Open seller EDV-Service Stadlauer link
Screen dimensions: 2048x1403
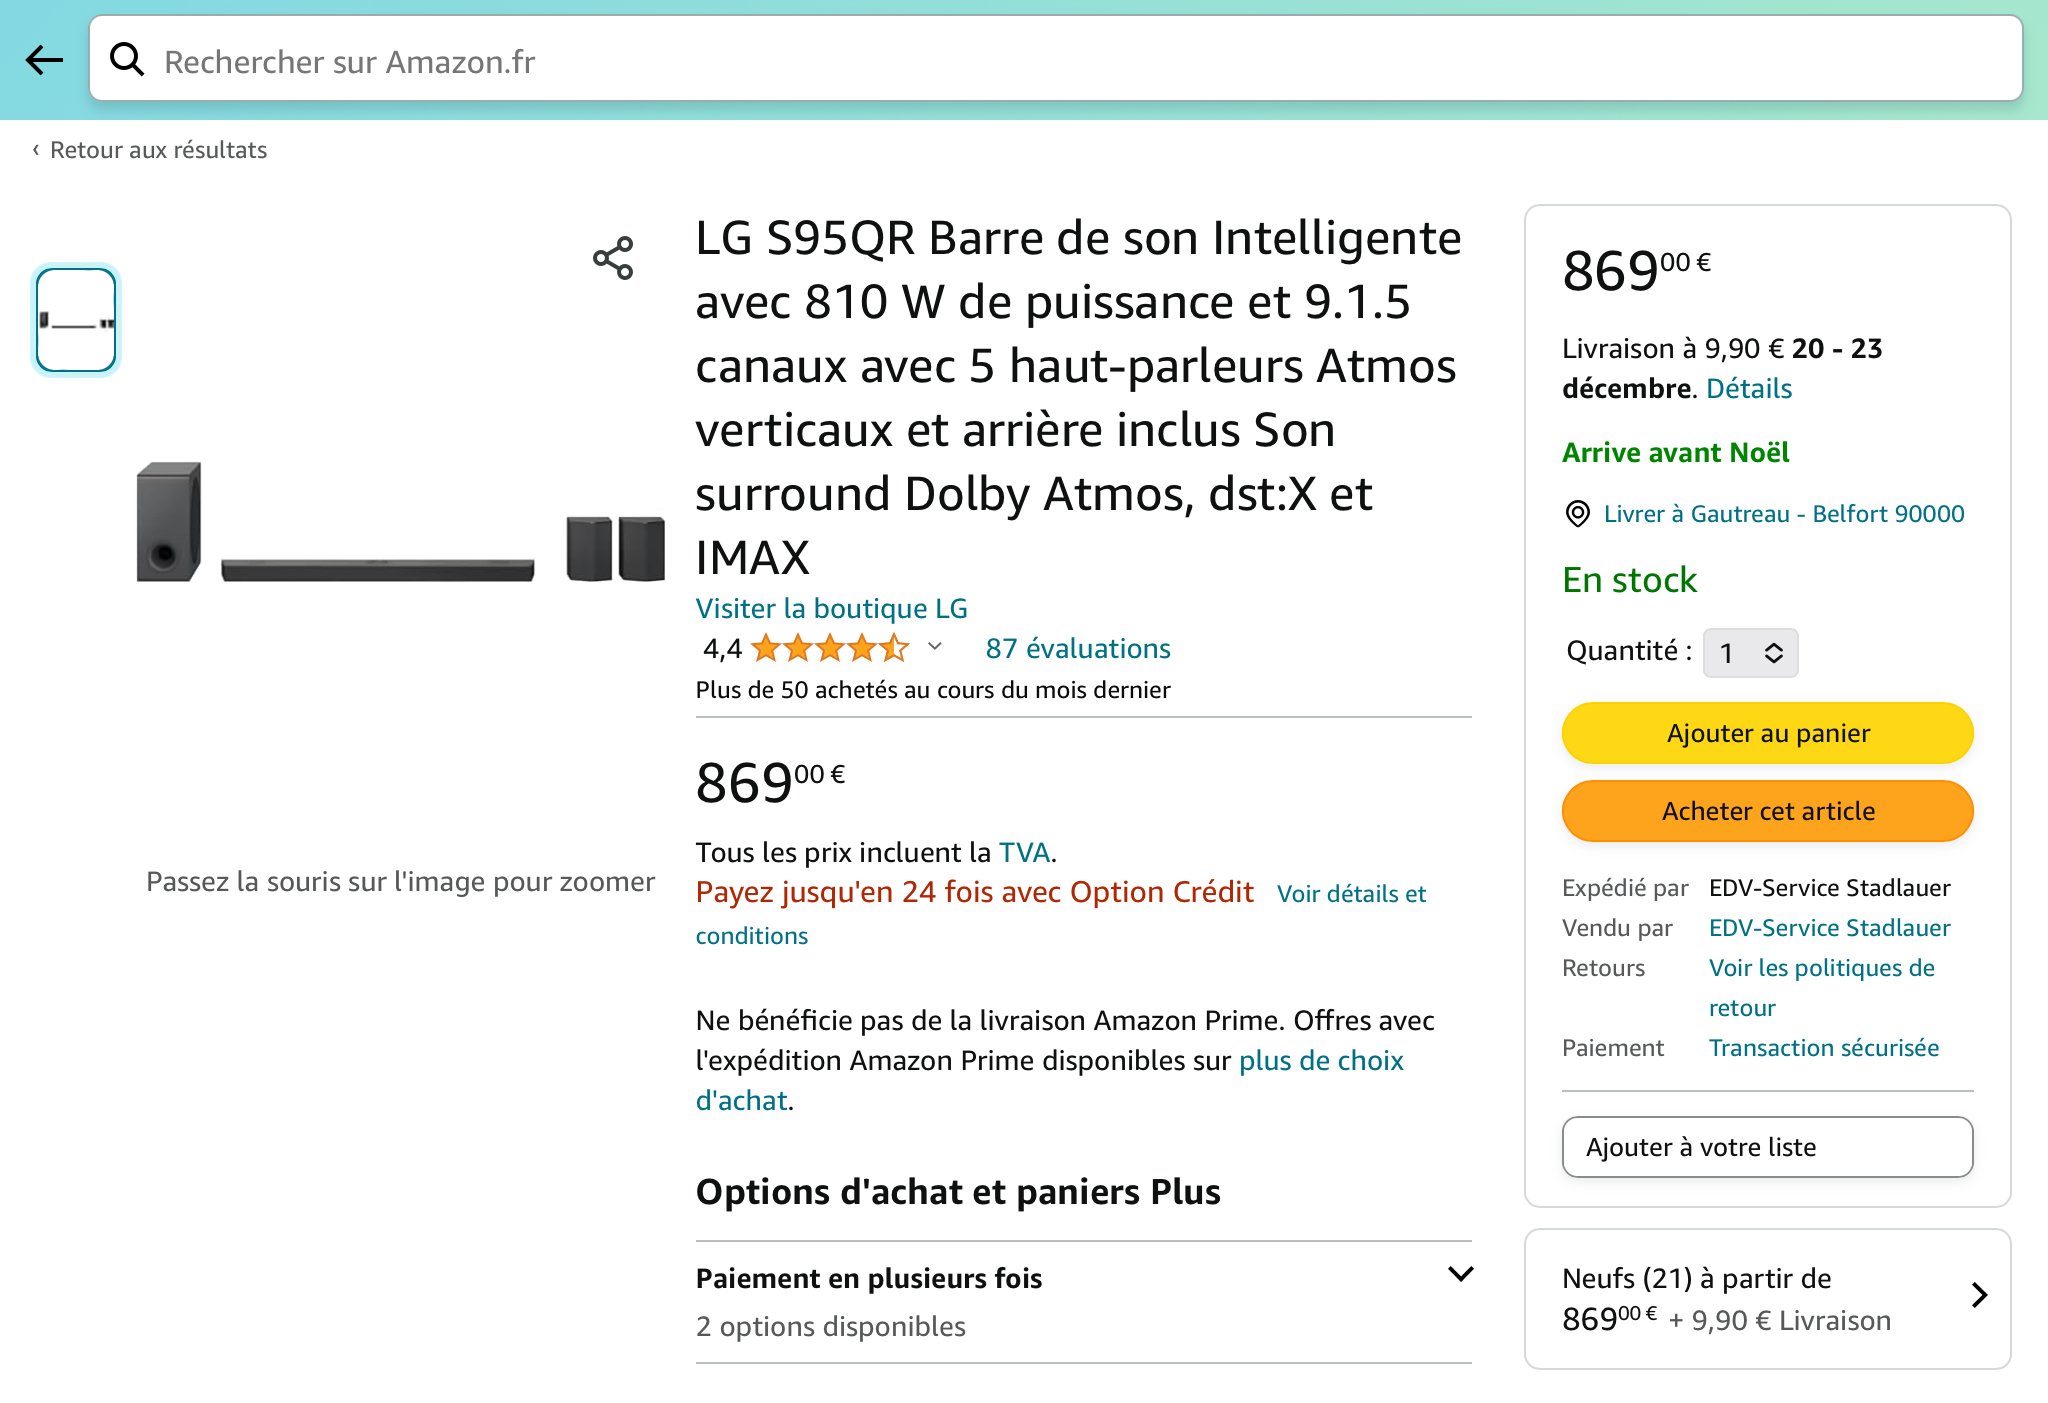1829,928
